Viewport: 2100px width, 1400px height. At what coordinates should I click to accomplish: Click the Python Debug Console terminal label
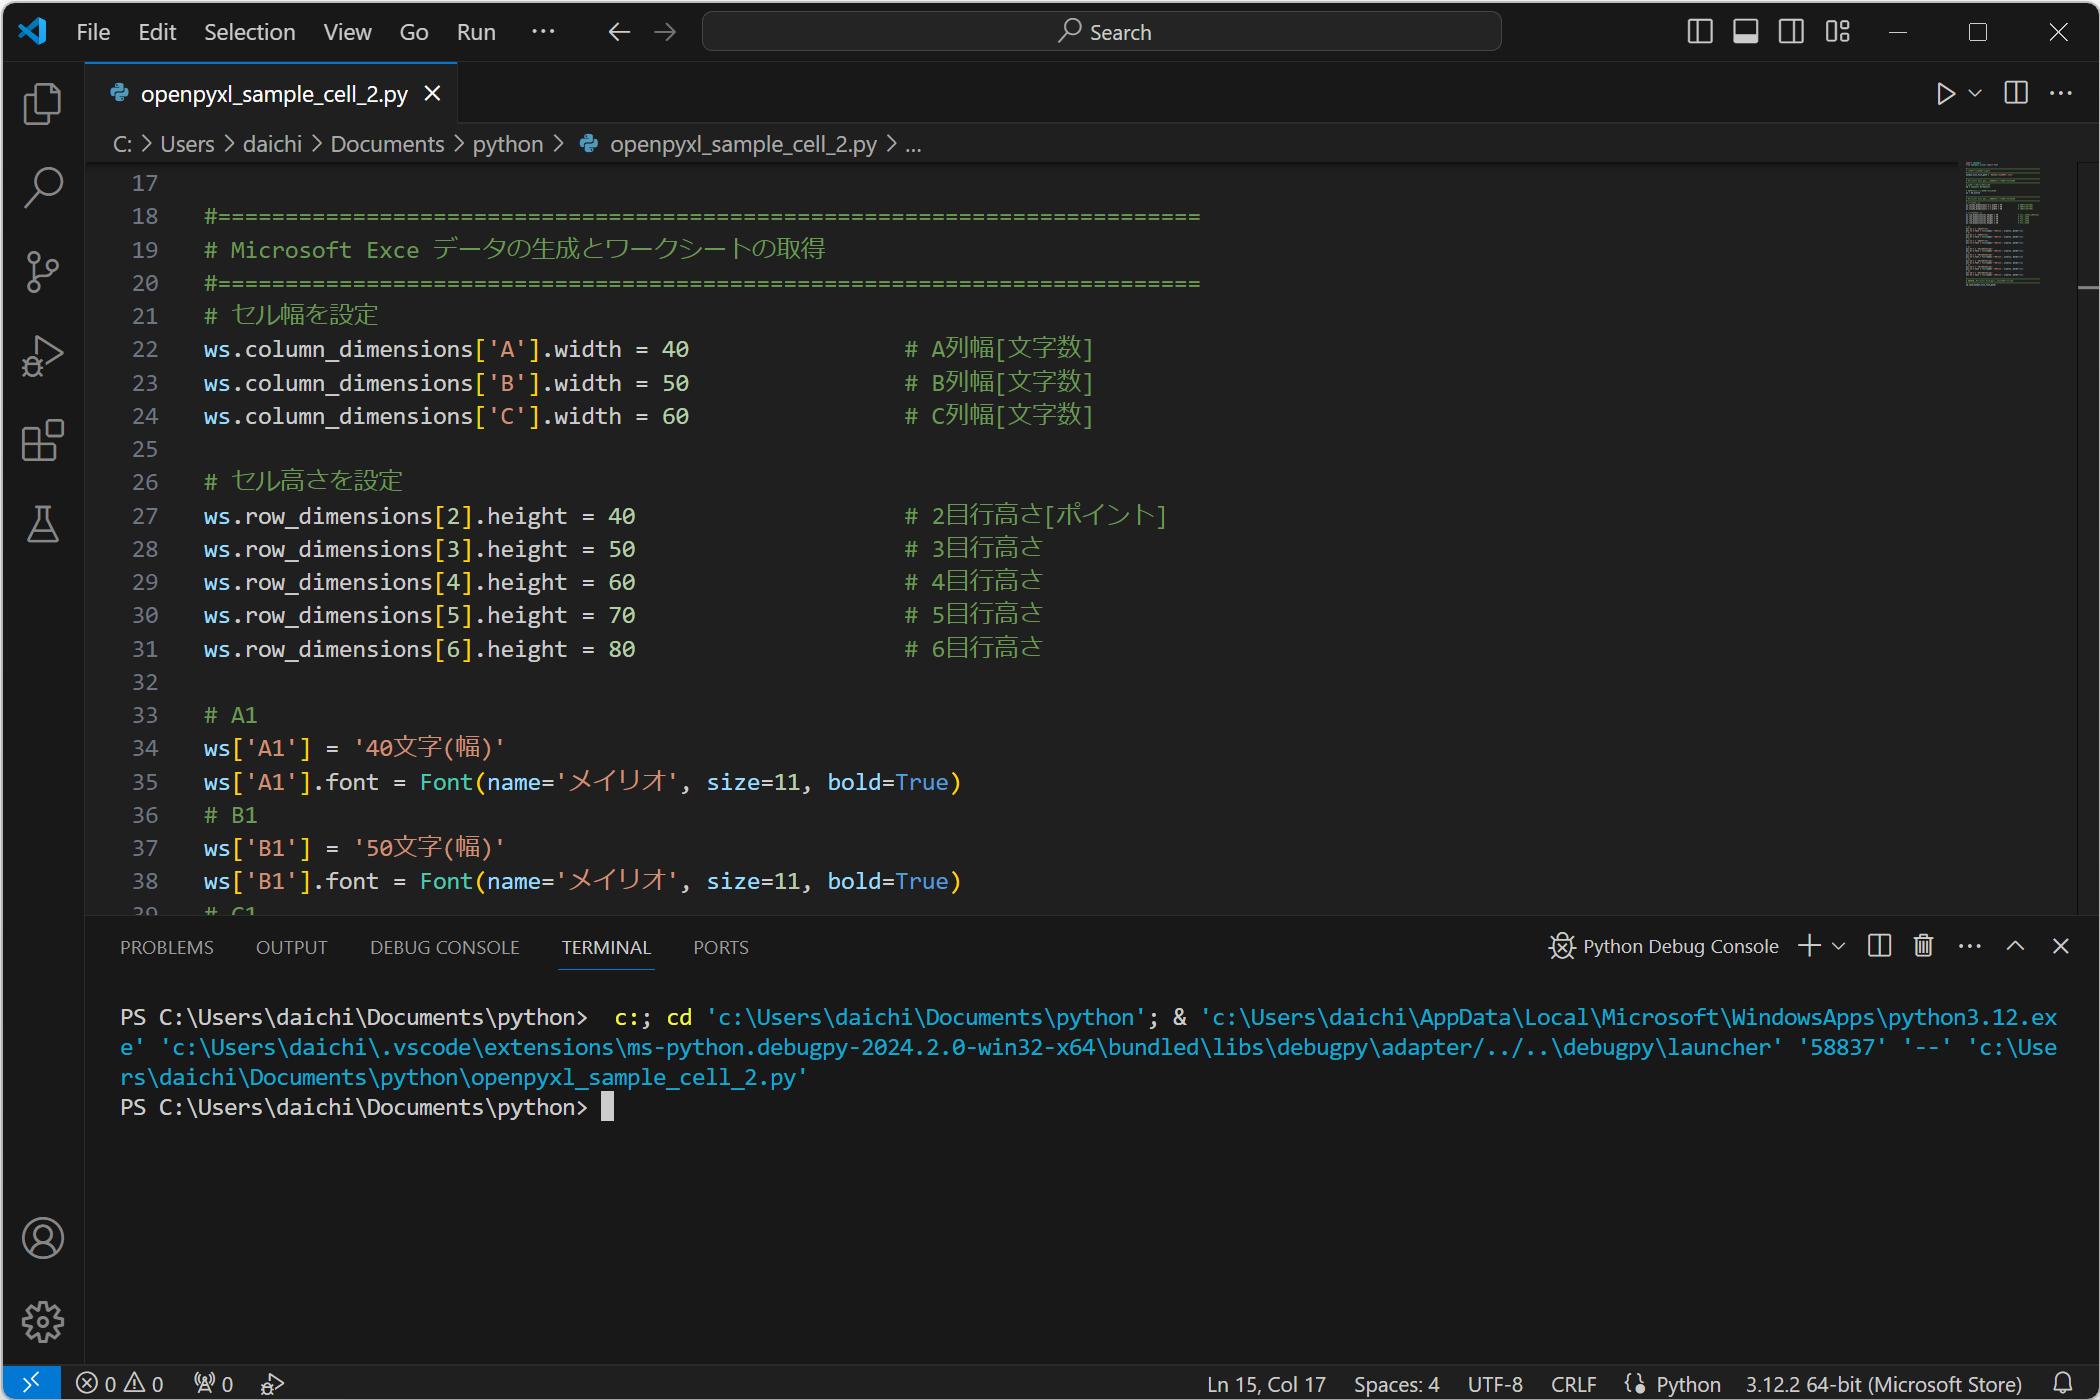tap(1664, 946)
